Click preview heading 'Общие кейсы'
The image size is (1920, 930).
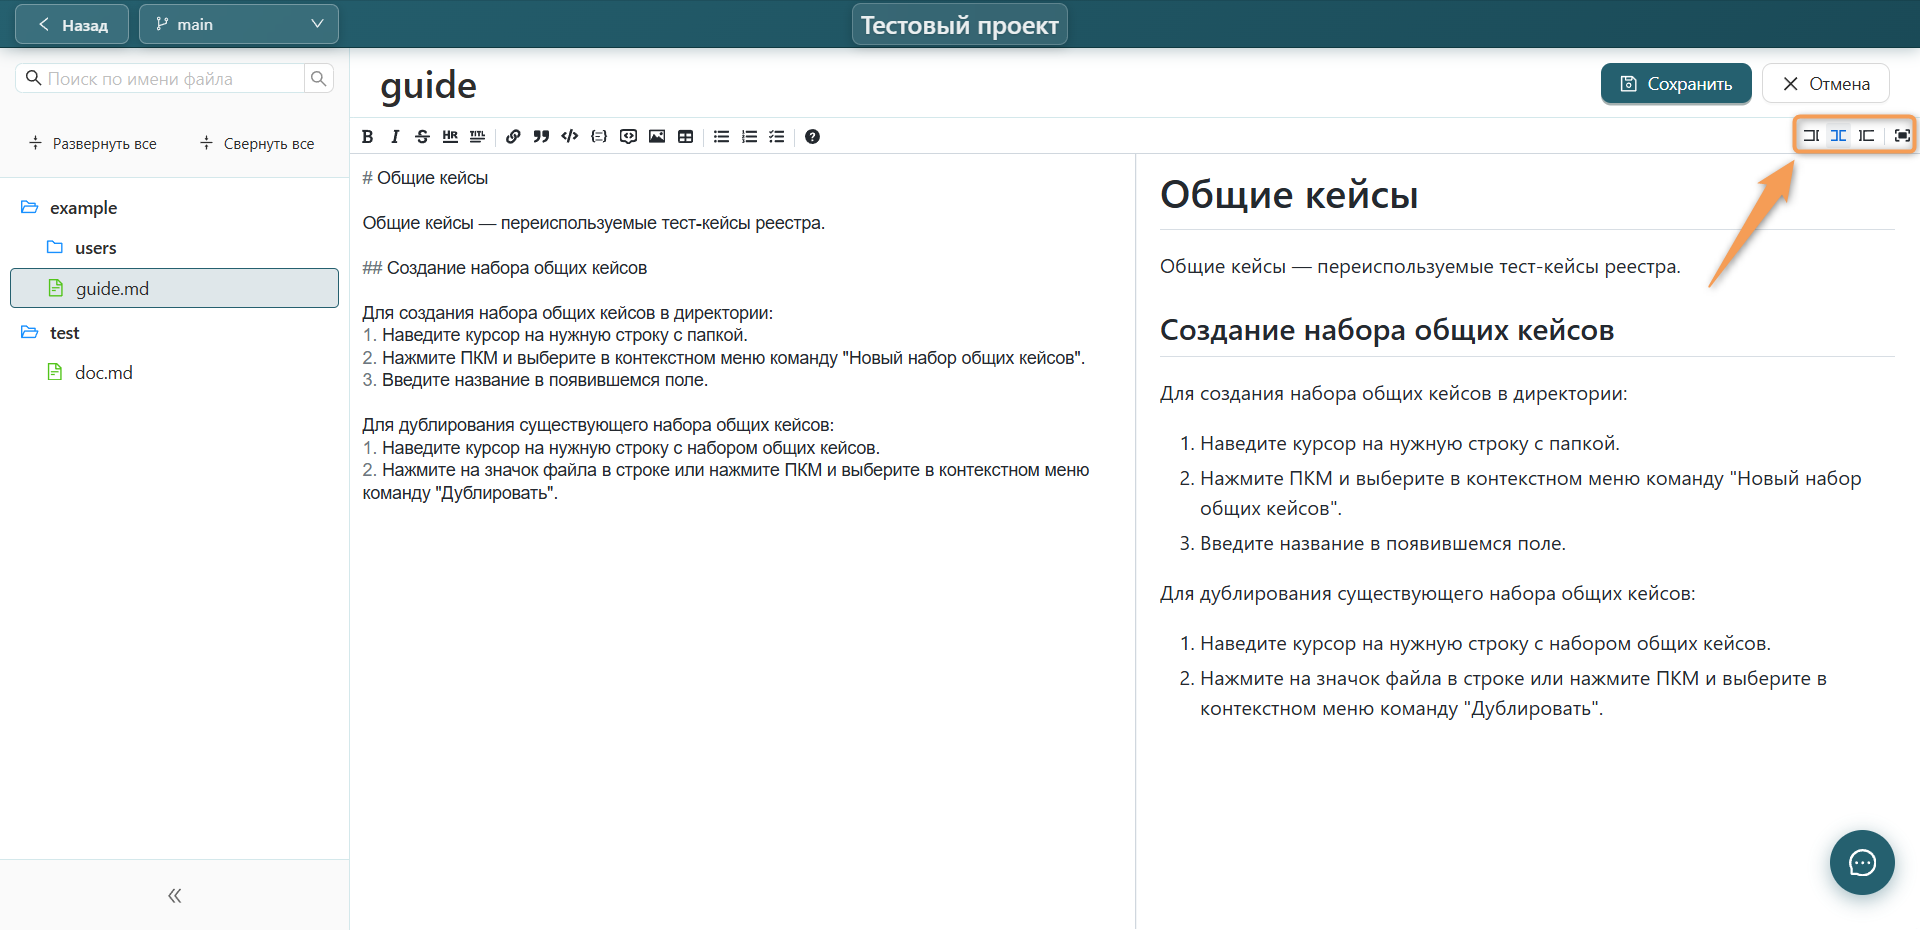(x=1289, y=194)
